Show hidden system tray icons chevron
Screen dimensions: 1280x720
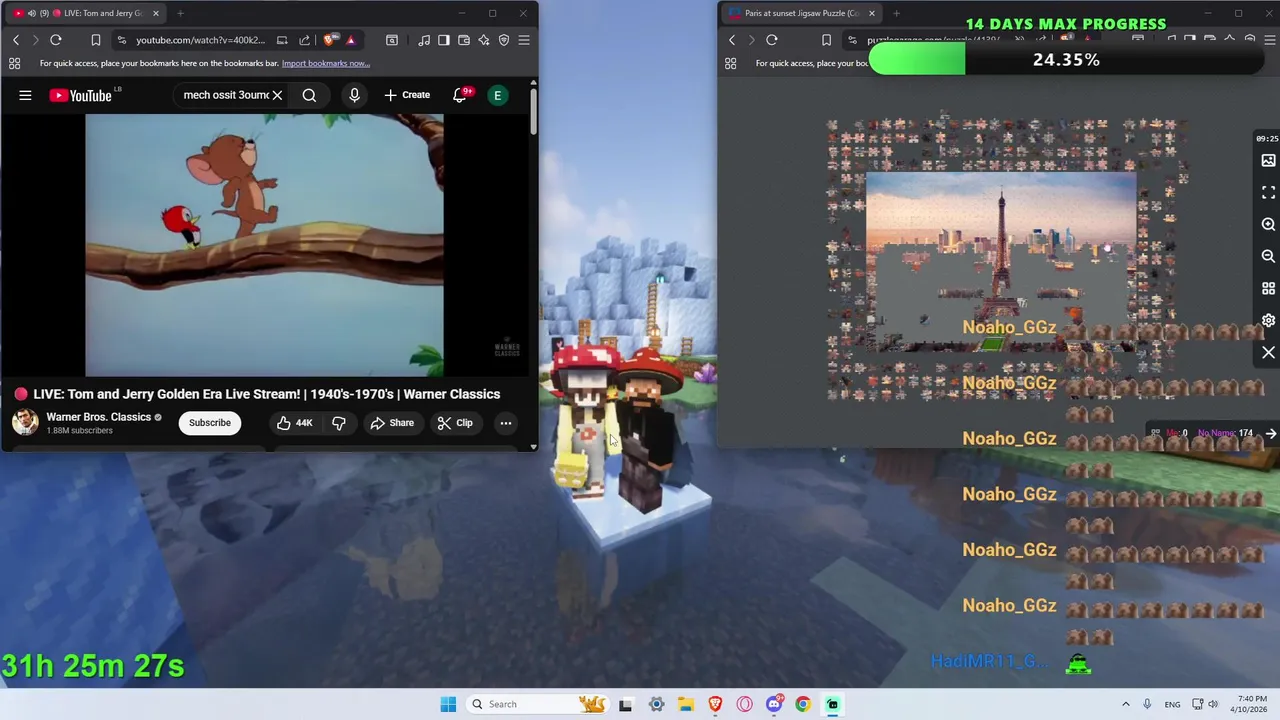point(1125,704)
